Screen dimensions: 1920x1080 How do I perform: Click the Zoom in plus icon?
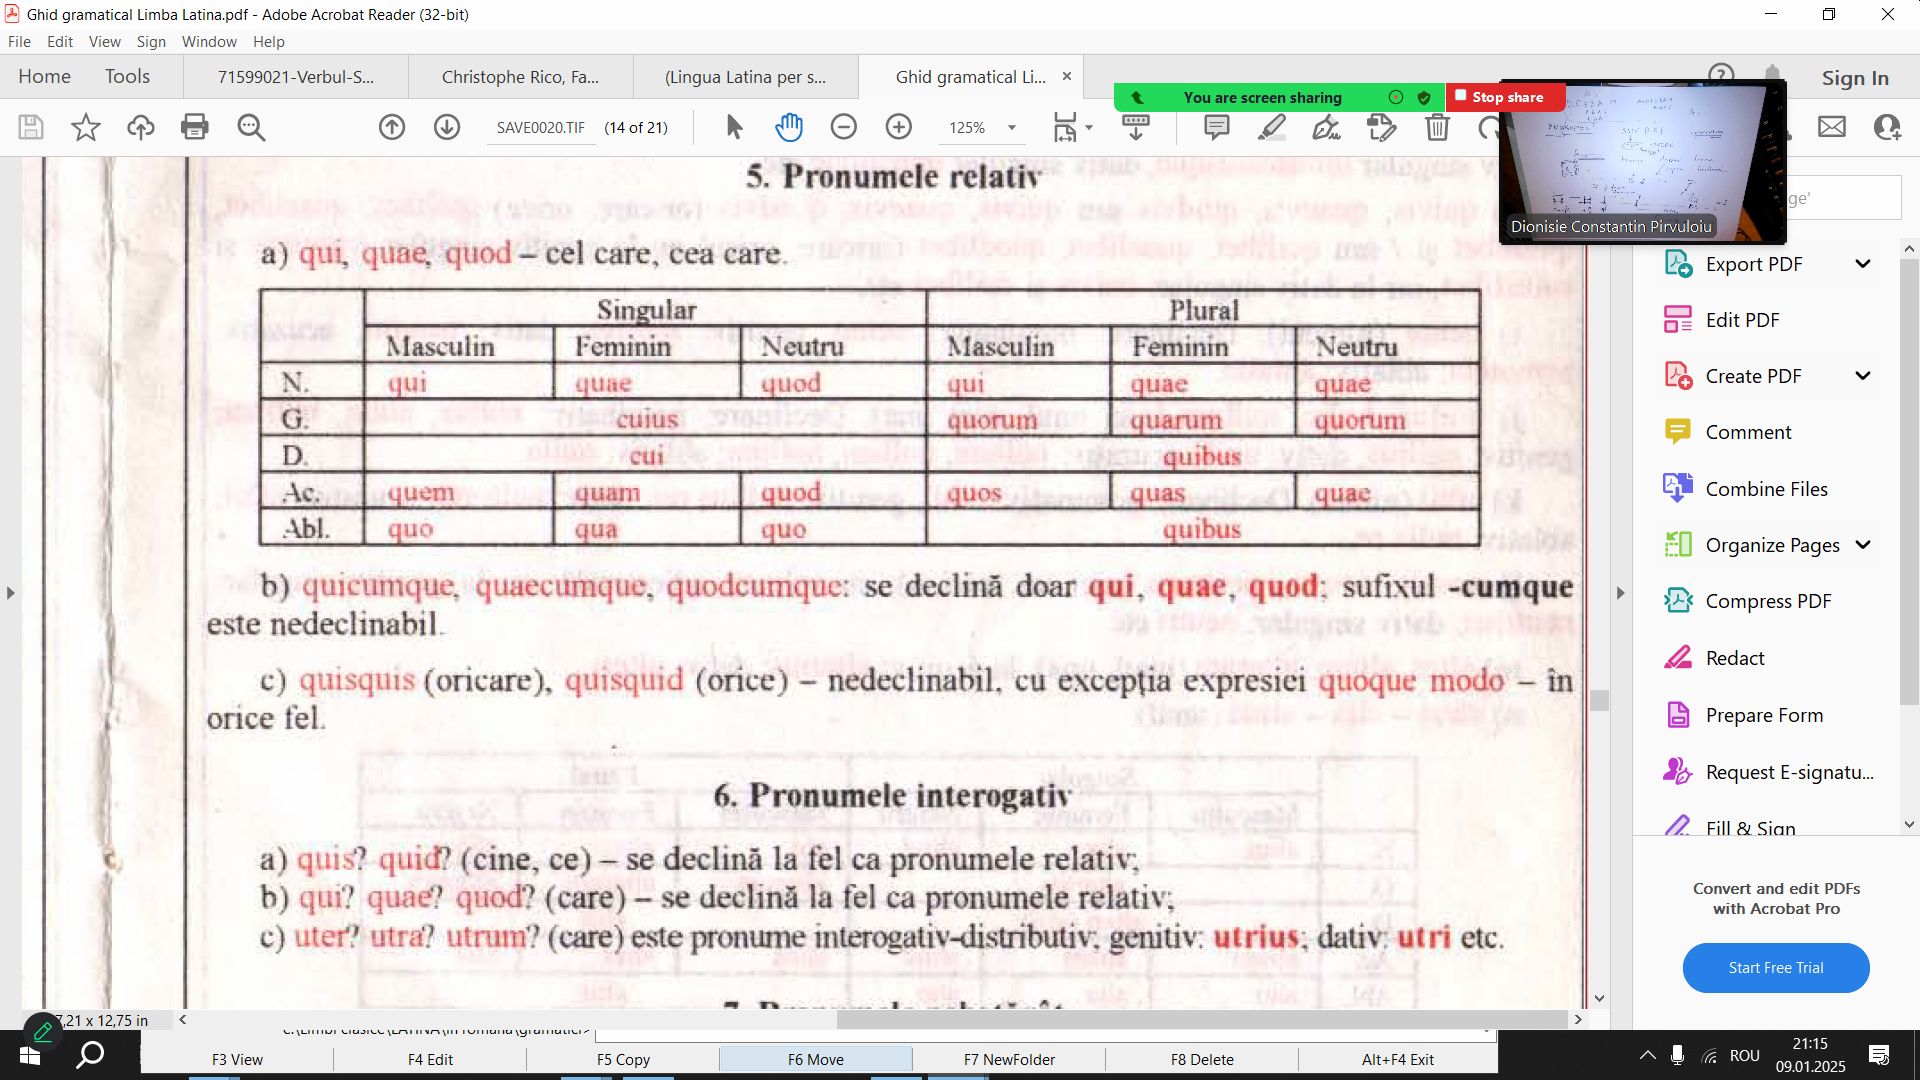tap(899, 127)
